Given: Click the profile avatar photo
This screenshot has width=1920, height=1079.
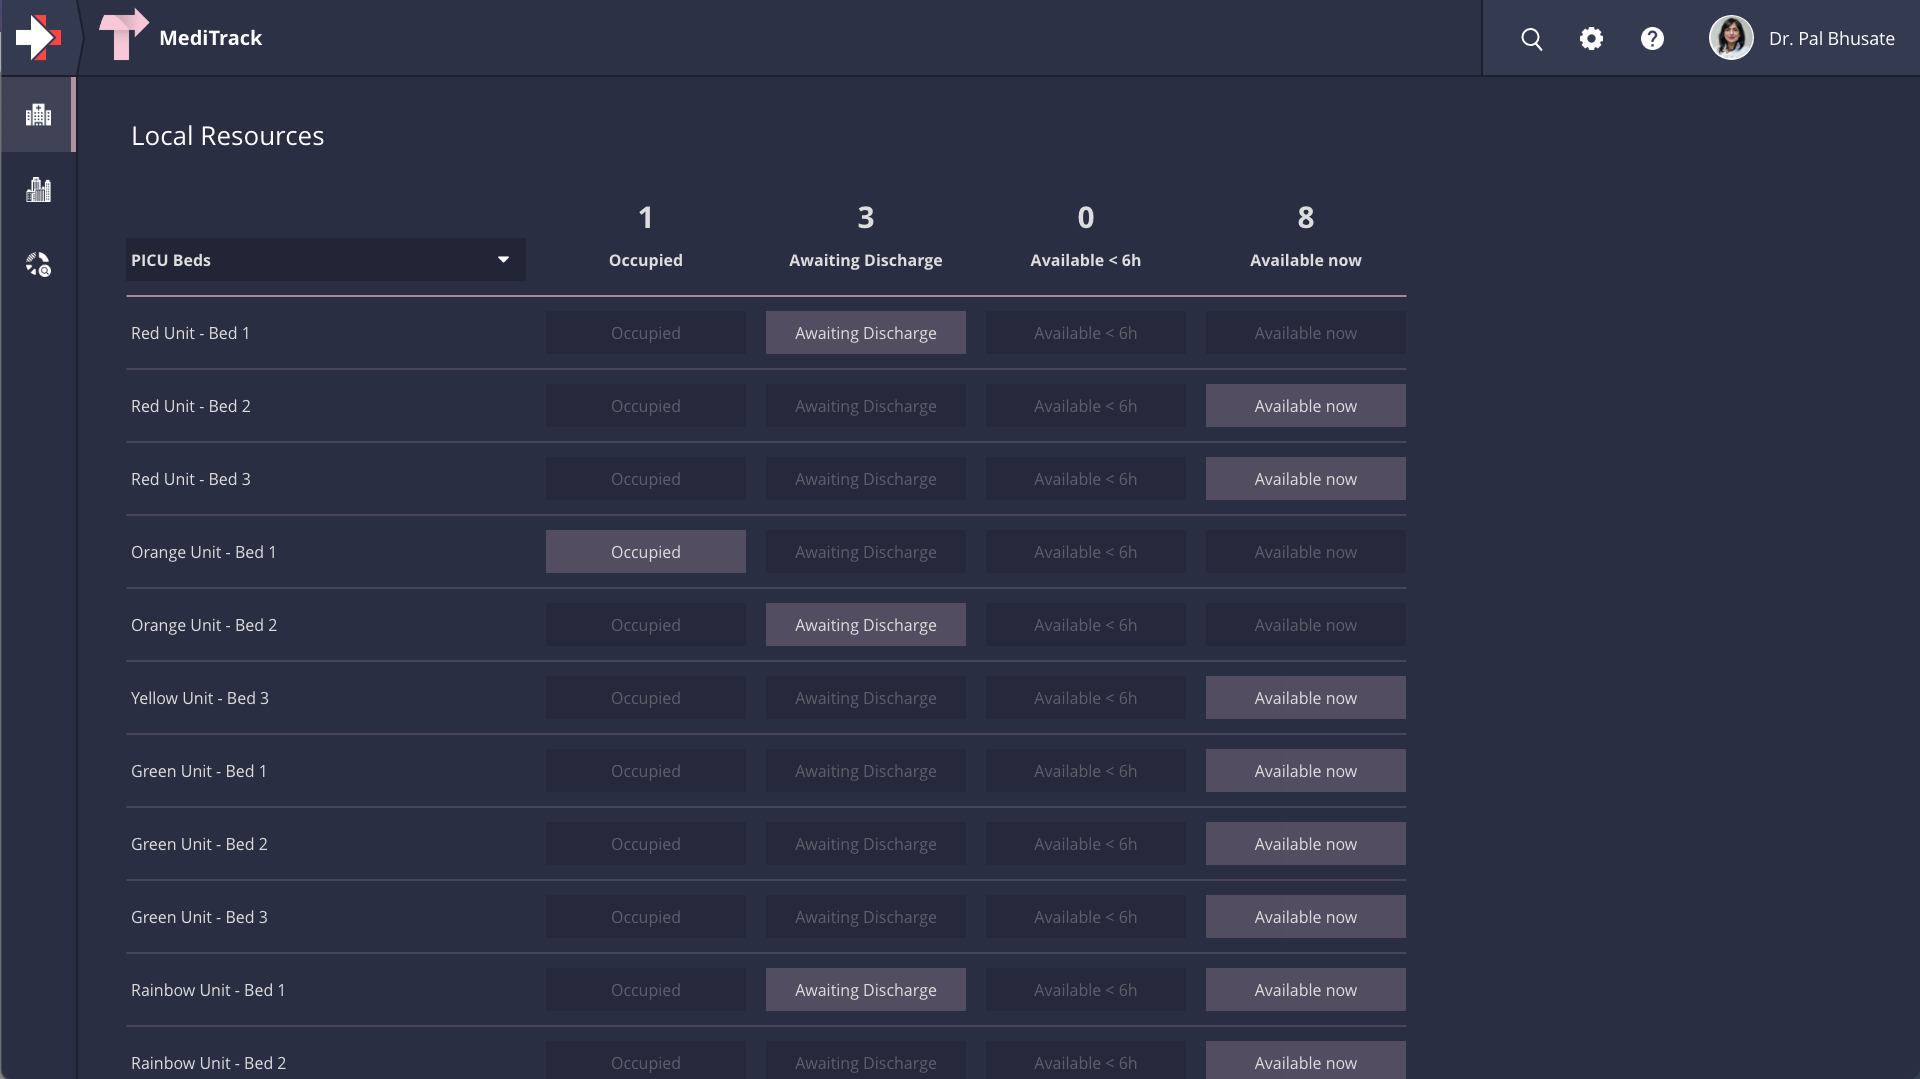Looking at the screenshot, I should tap(1731, 37).
